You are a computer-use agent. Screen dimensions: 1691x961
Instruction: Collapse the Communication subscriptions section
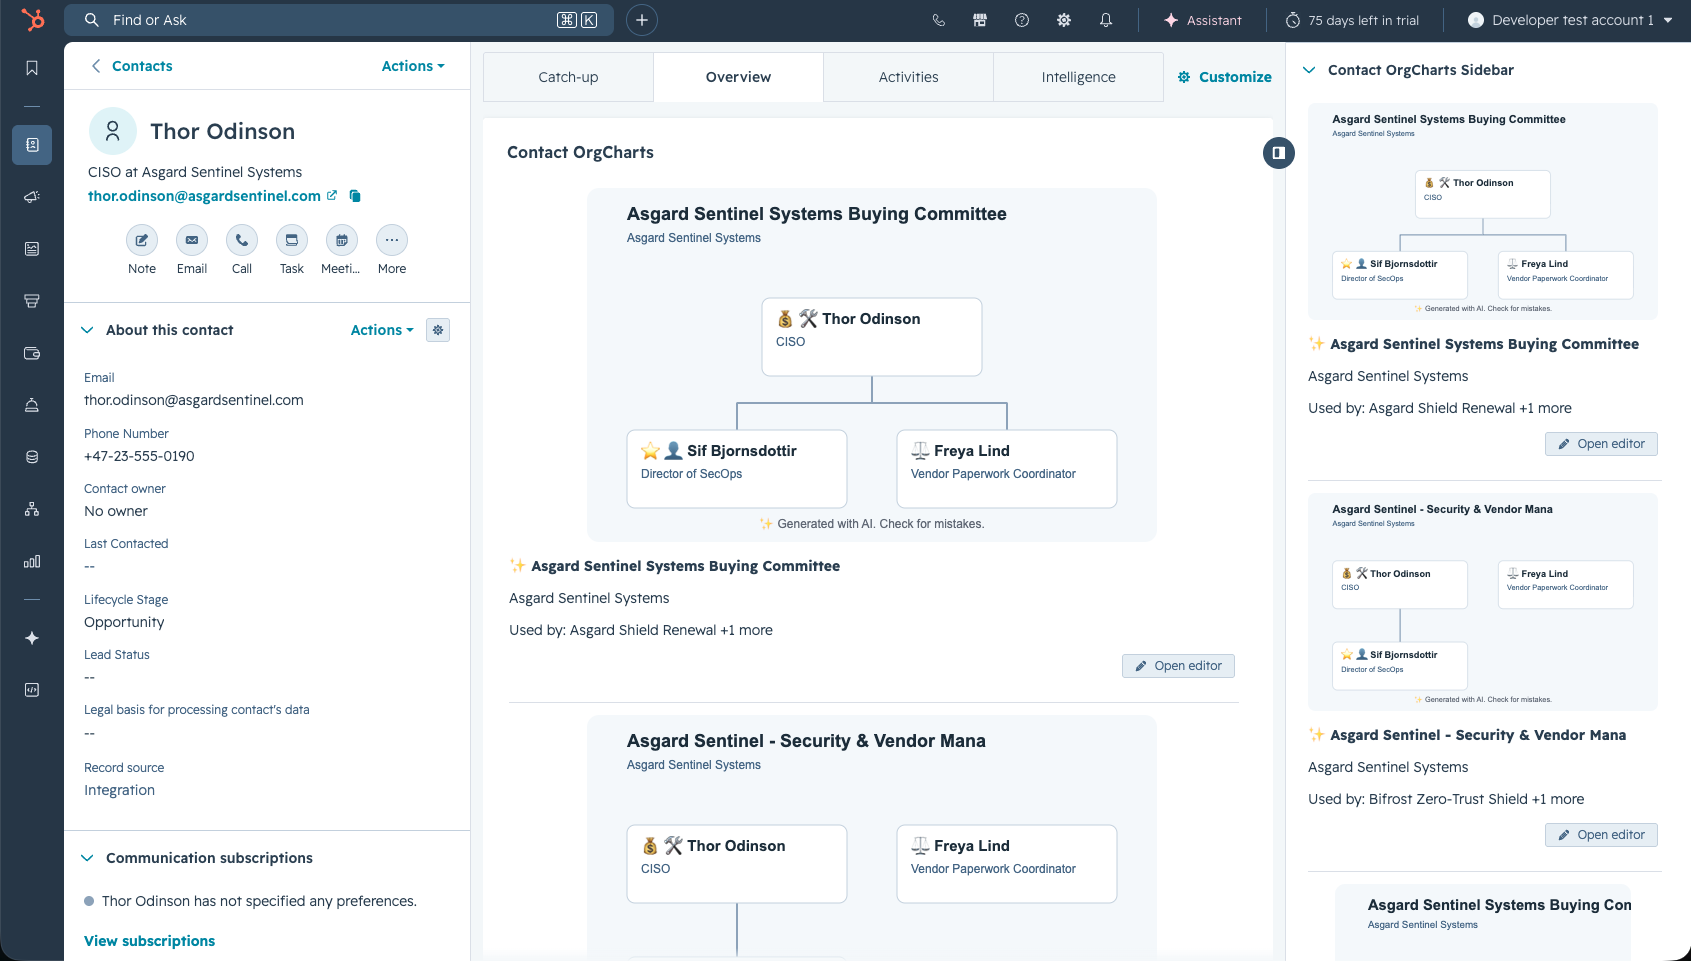[x=87, y=858]
